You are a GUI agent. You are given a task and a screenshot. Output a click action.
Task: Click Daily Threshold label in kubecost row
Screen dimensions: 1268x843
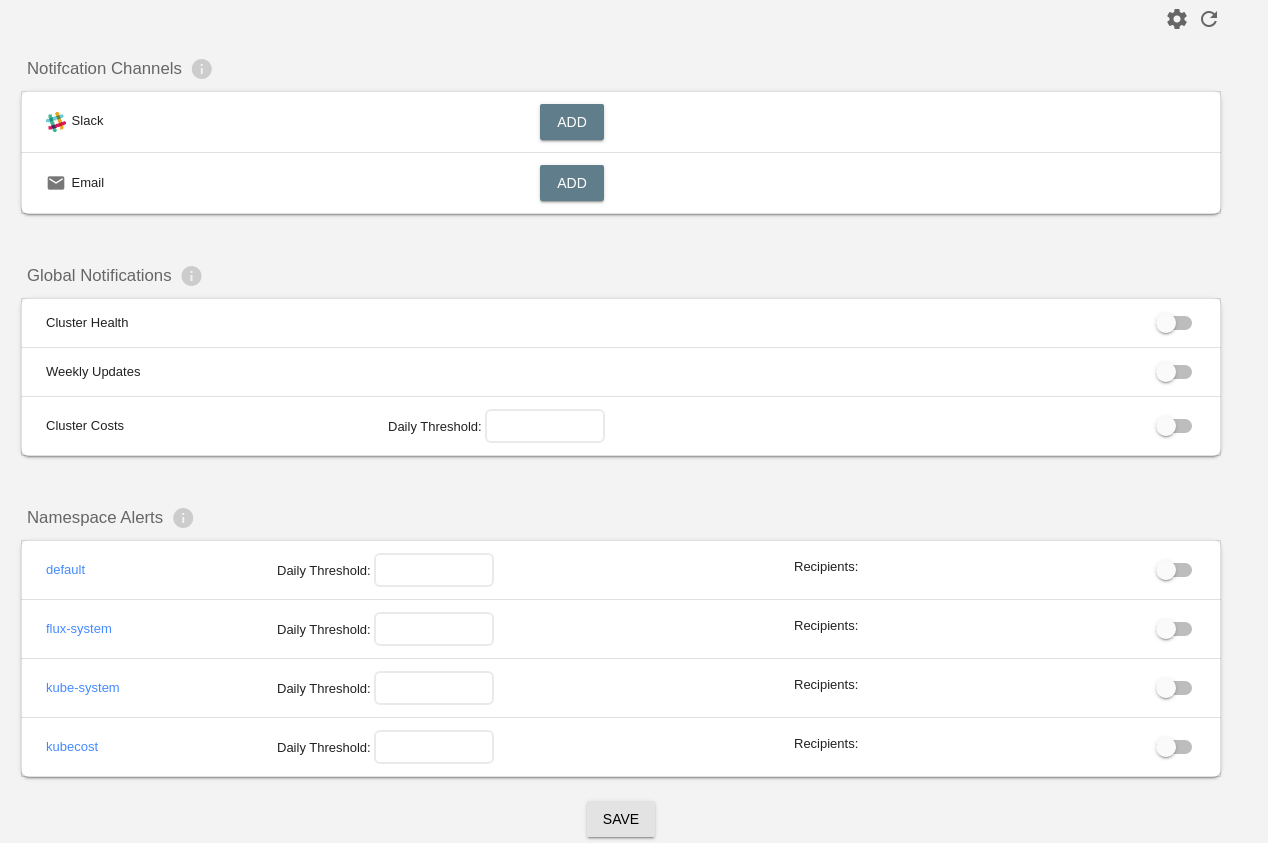pos(324,748)
